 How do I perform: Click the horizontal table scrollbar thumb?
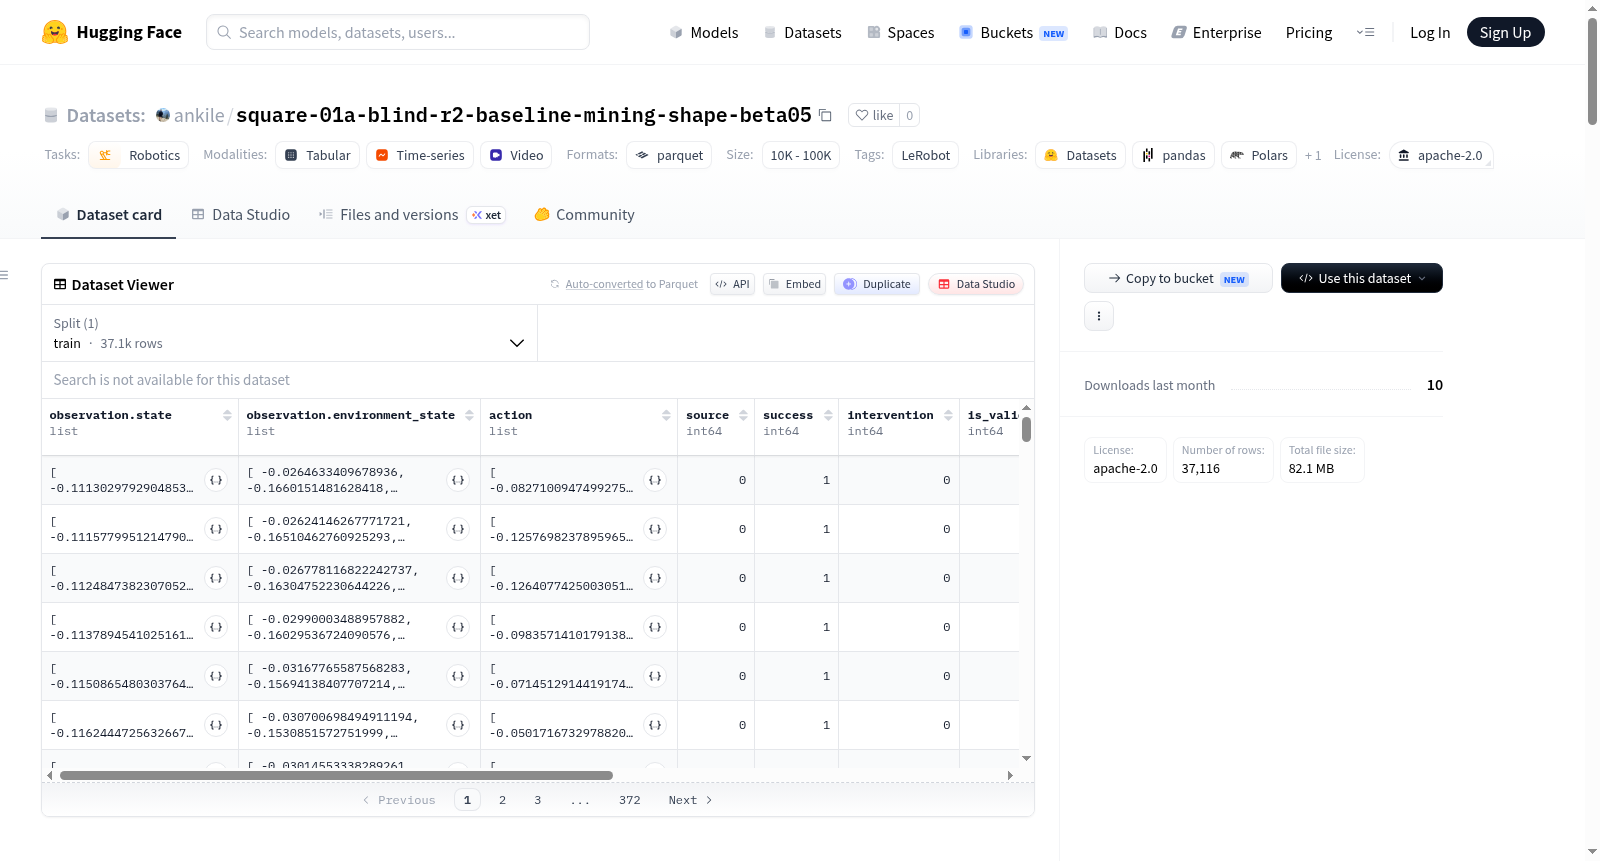click(x=336, y=775)
